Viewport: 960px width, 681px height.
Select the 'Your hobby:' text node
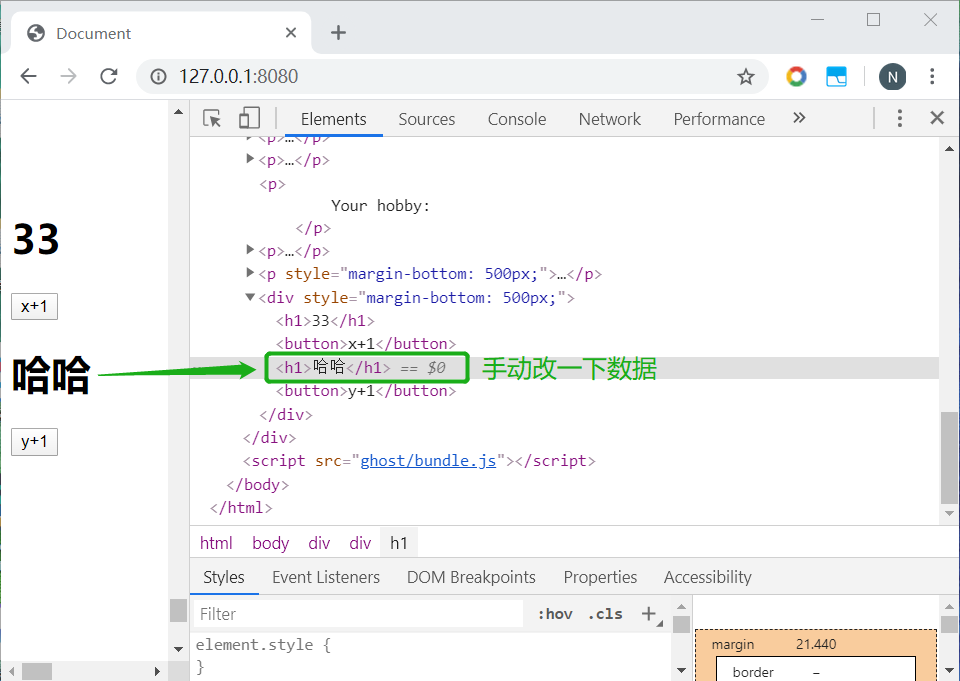380,206
